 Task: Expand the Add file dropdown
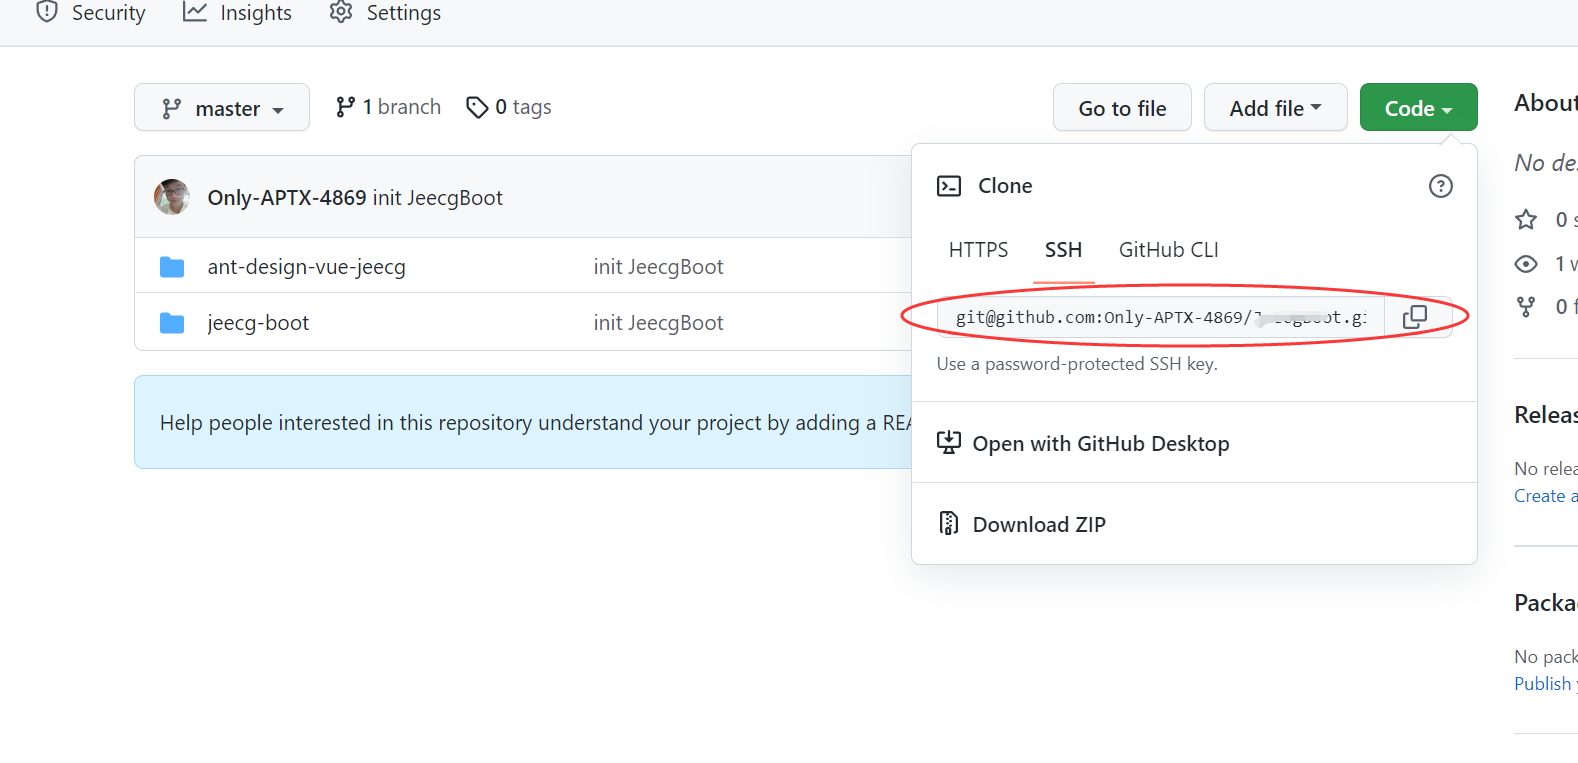coord(1275,108)
